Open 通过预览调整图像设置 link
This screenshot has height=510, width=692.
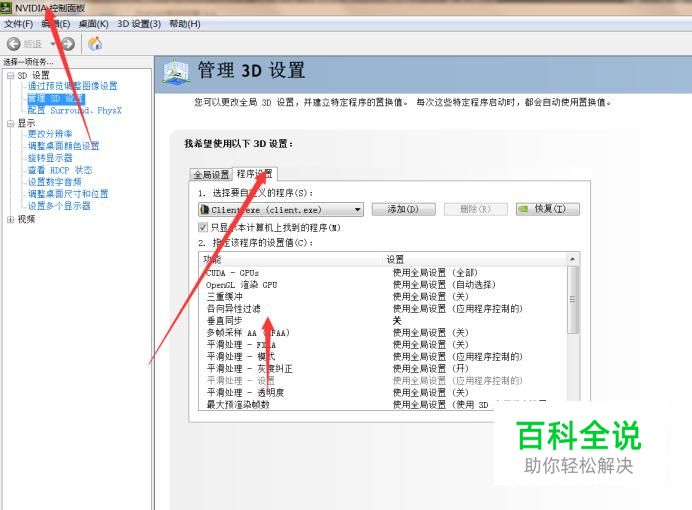[73, 86]
